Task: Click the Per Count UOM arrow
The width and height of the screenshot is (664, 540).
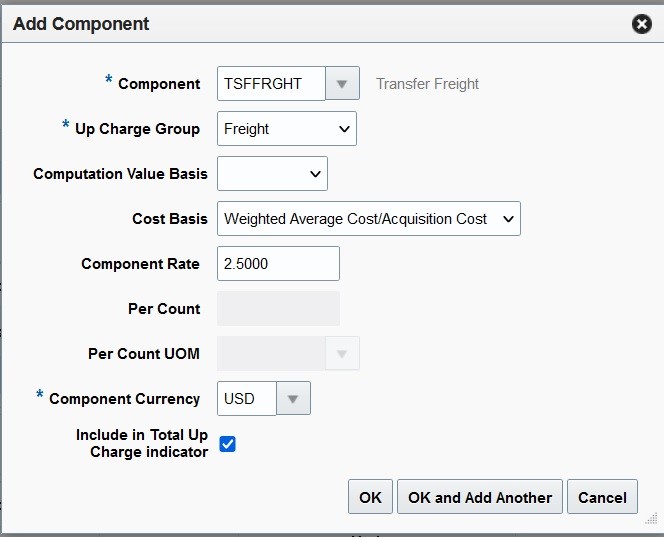Action: coord(342,354)
